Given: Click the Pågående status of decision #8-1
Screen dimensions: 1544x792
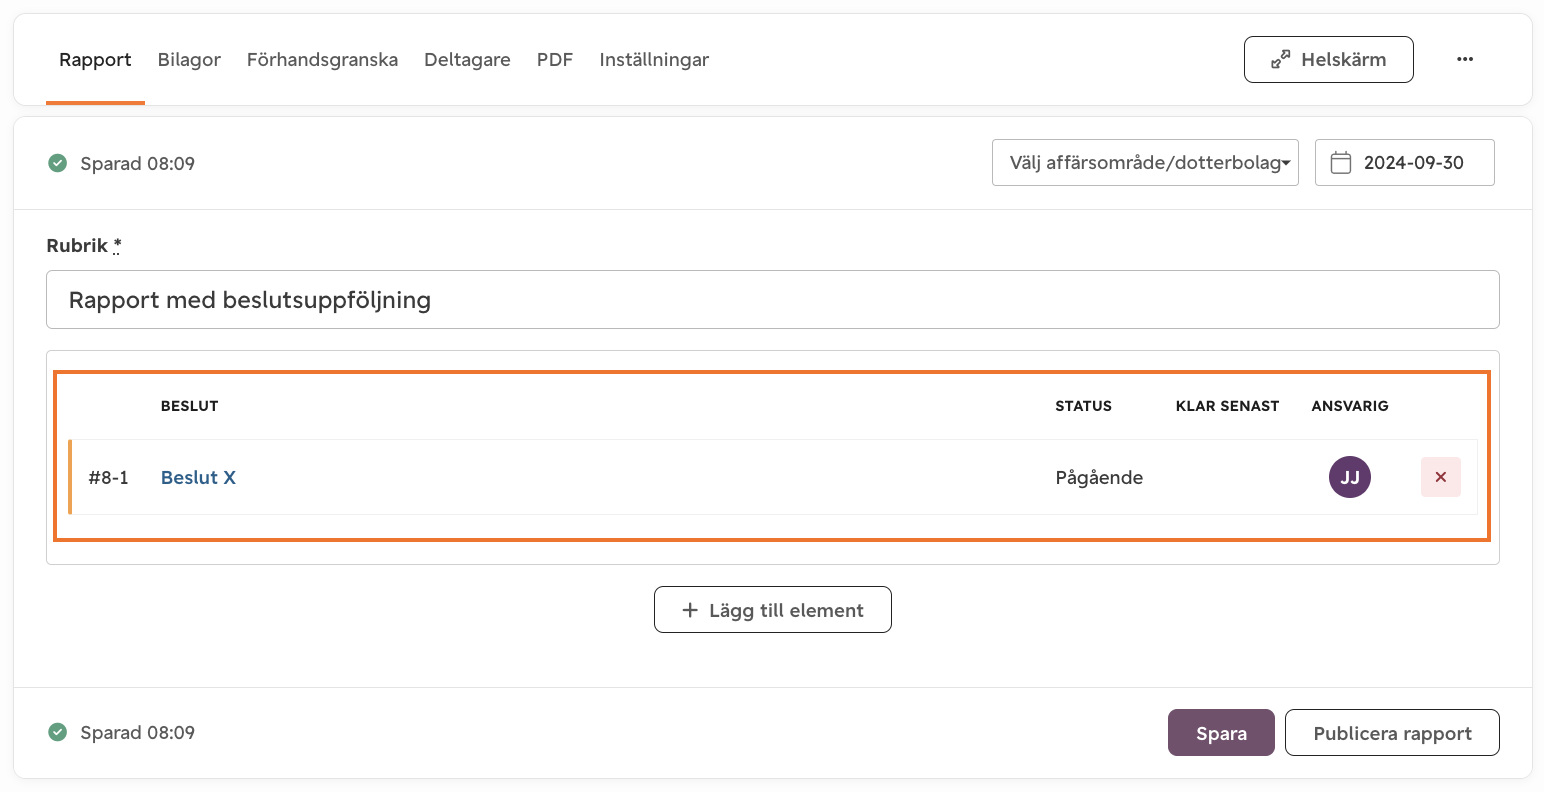Looking at the screenshot, I should click(x=1099, y=478).
